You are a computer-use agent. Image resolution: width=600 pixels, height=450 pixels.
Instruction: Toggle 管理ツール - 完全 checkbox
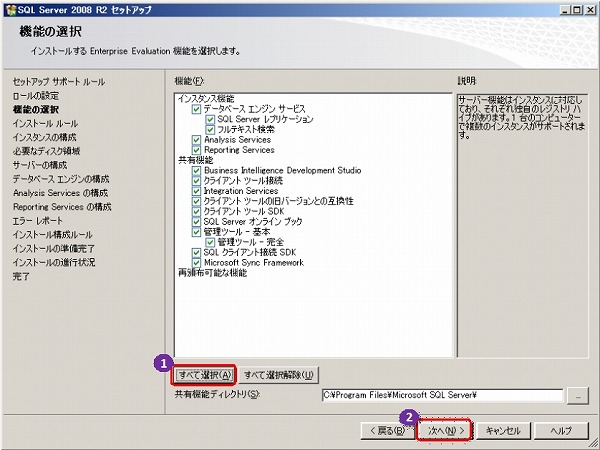point(210,242)
